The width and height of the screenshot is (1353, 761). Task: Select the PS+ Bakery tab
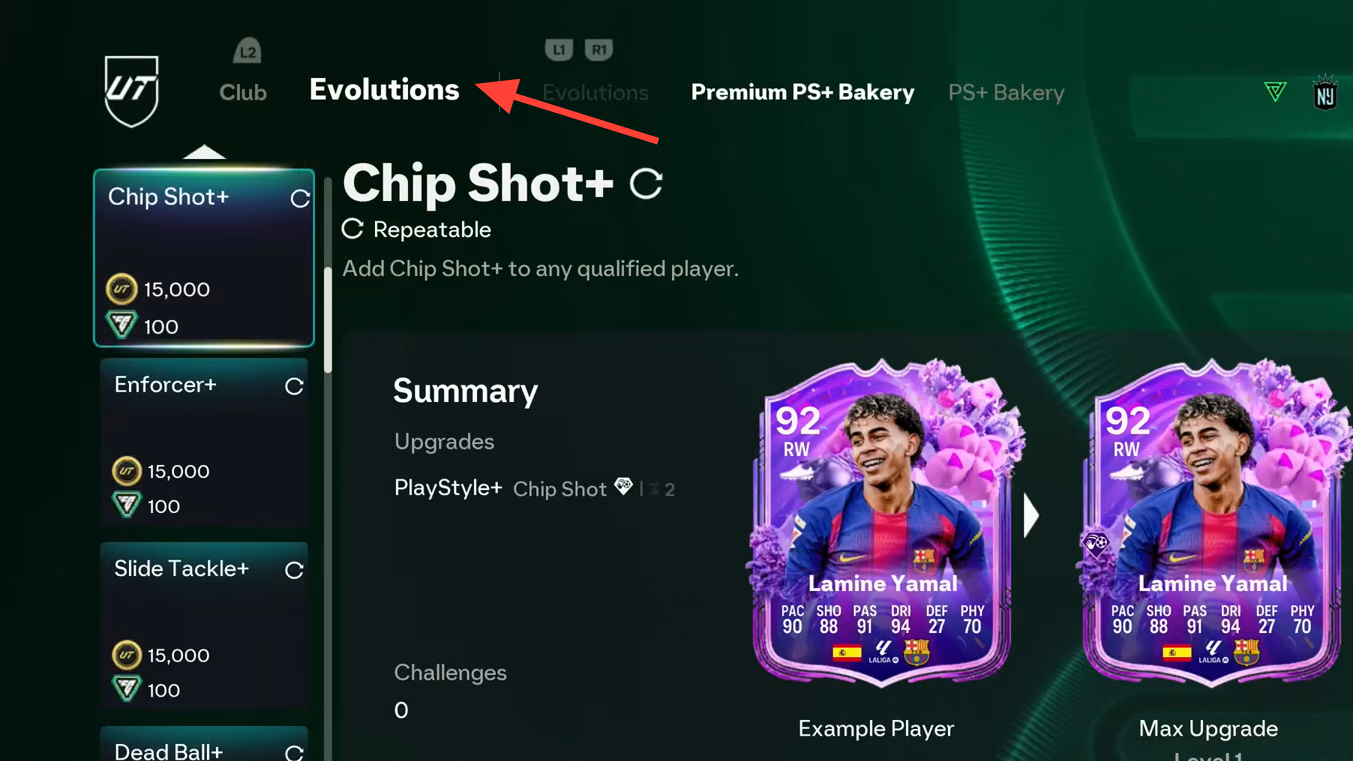point(1006,92)
